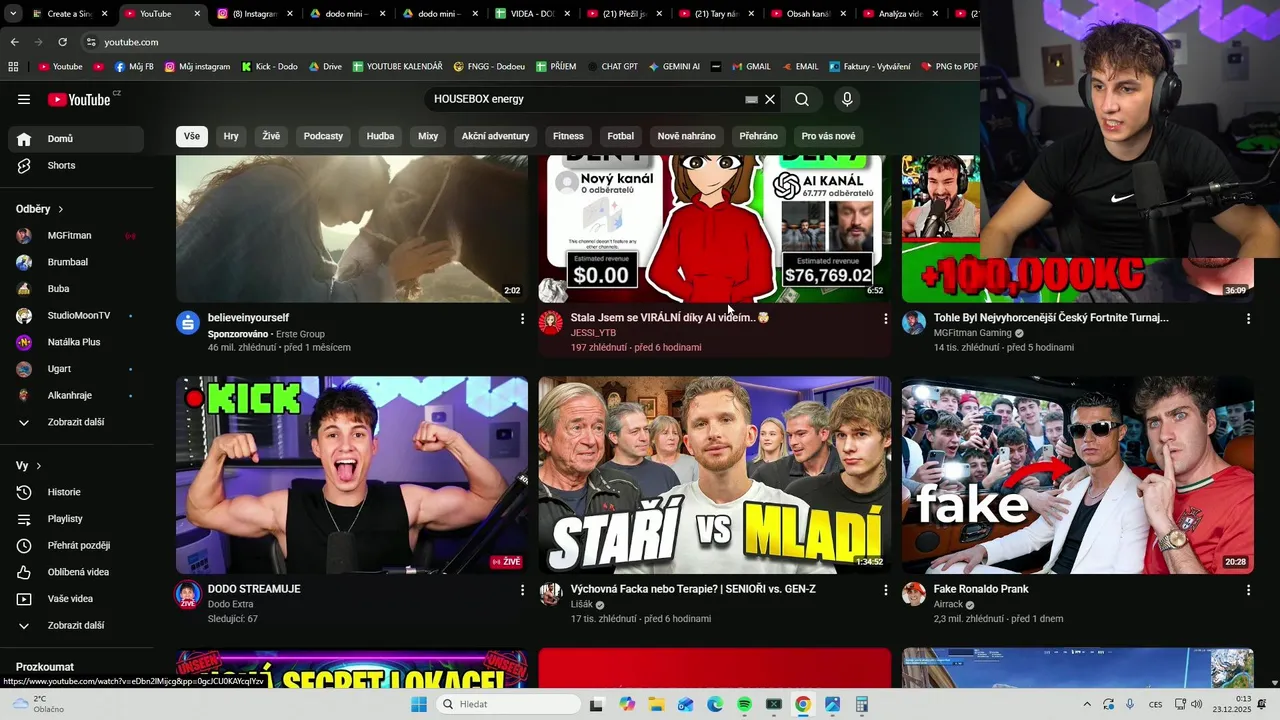Image resolution: width=1280 pixels, height=720 pixels.
Task: Open Vaše videa in sidebar
Action: point(76,599)
